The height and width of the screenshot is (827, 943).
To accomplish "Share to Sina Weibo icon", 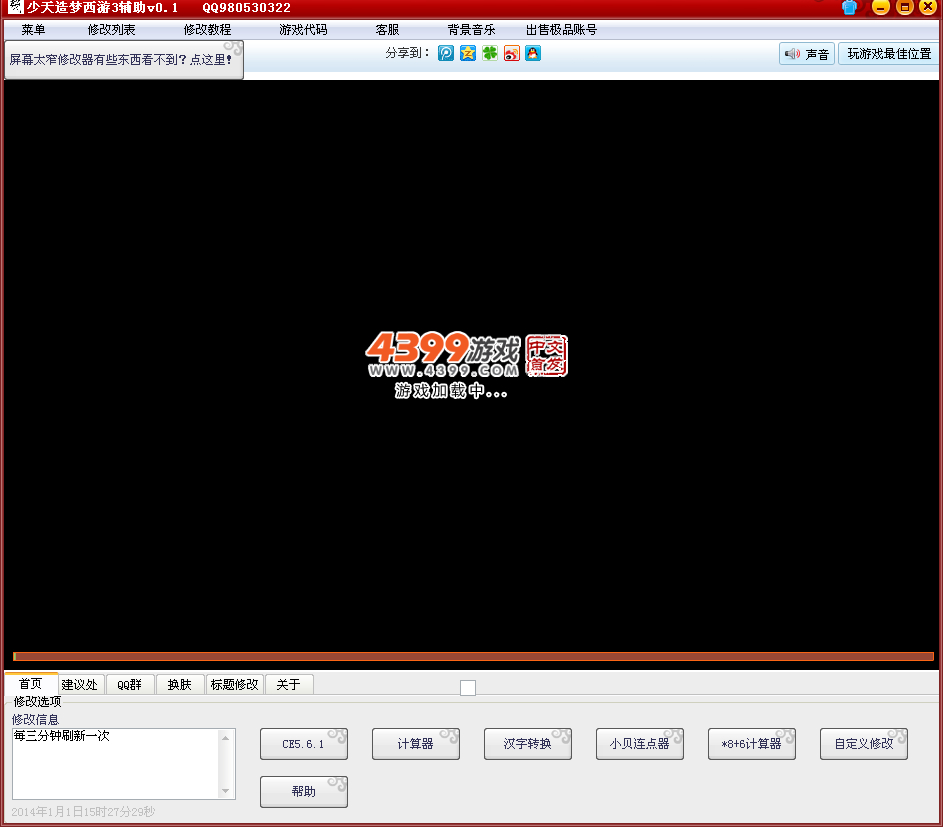I will point(511,53).
